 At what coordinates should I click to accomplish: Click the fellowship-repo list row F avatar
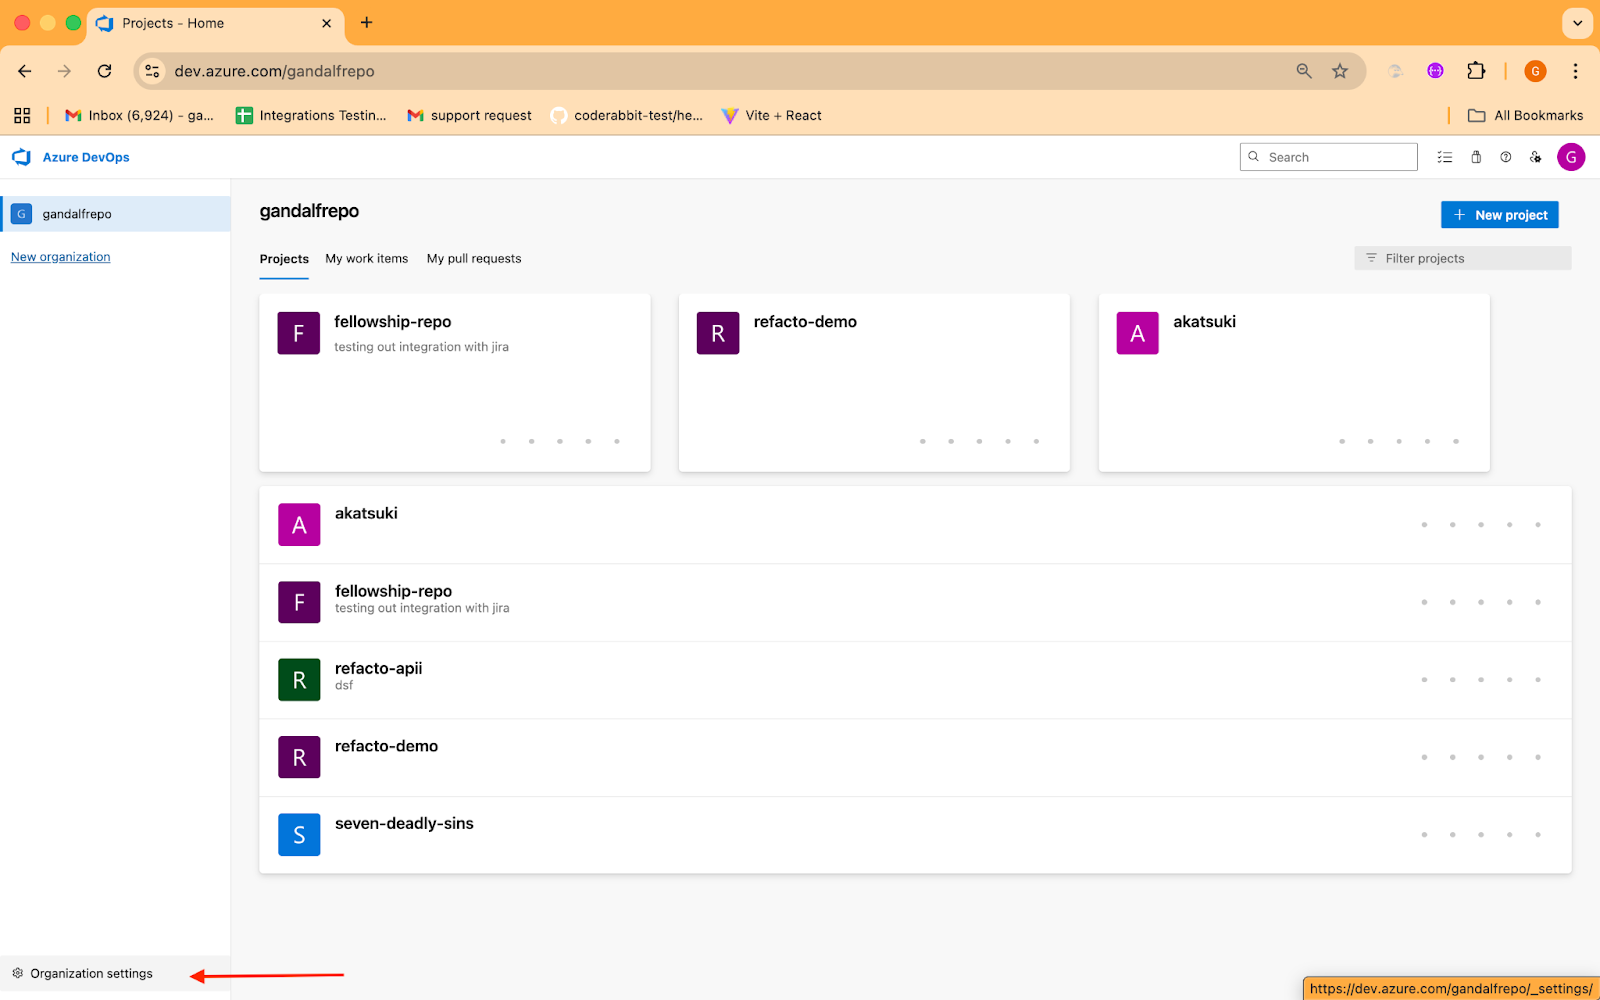[299, 602]
